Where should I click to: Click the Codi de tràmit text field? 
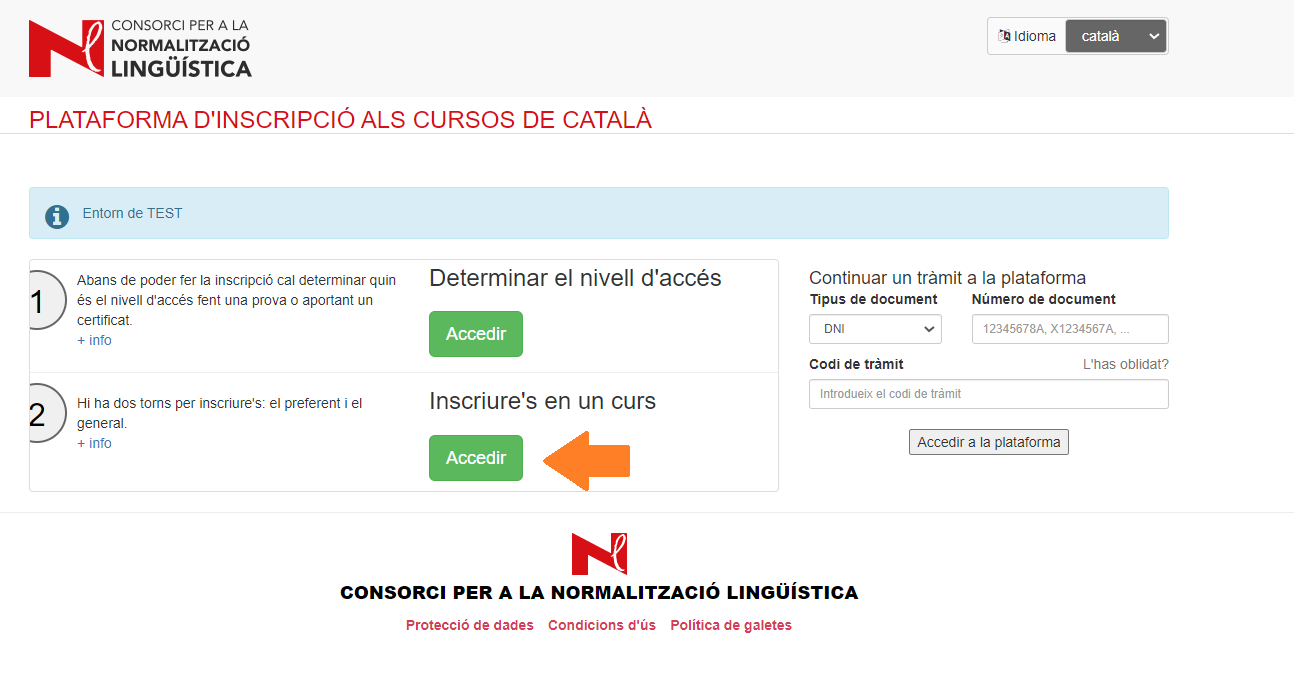click(x=988, y=394)
